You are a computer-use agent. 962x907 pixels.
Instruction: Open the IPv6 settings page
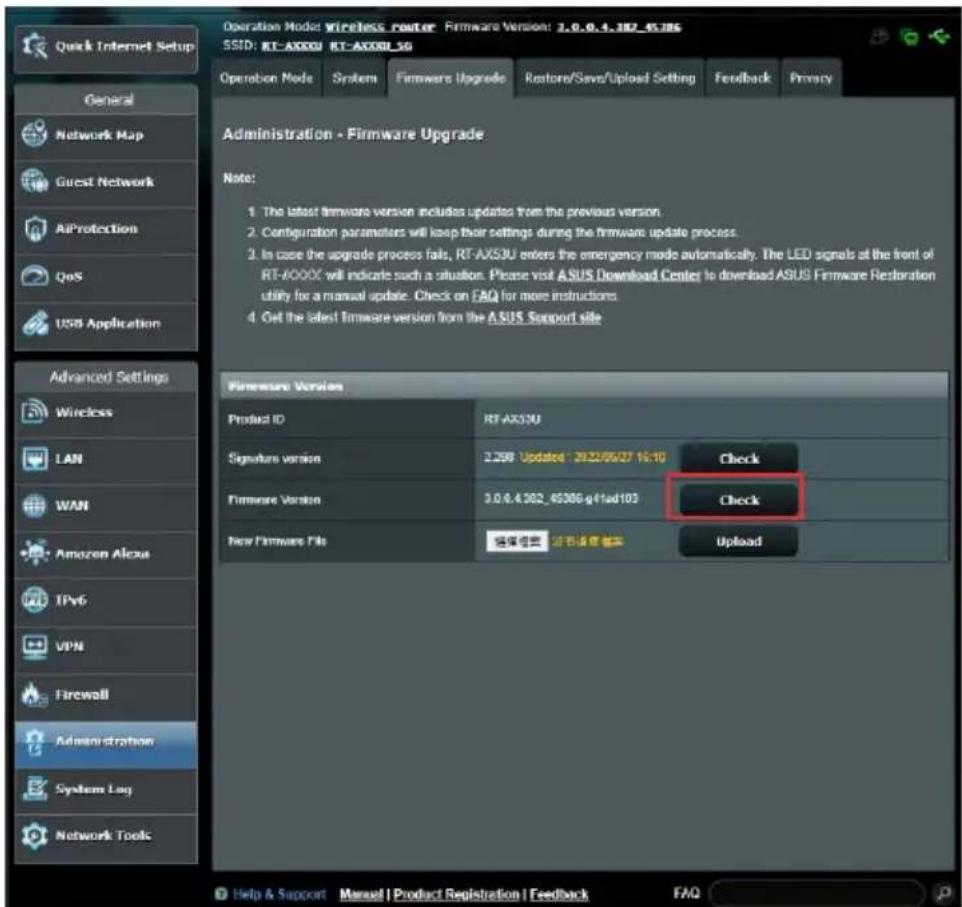pos(106,600)
